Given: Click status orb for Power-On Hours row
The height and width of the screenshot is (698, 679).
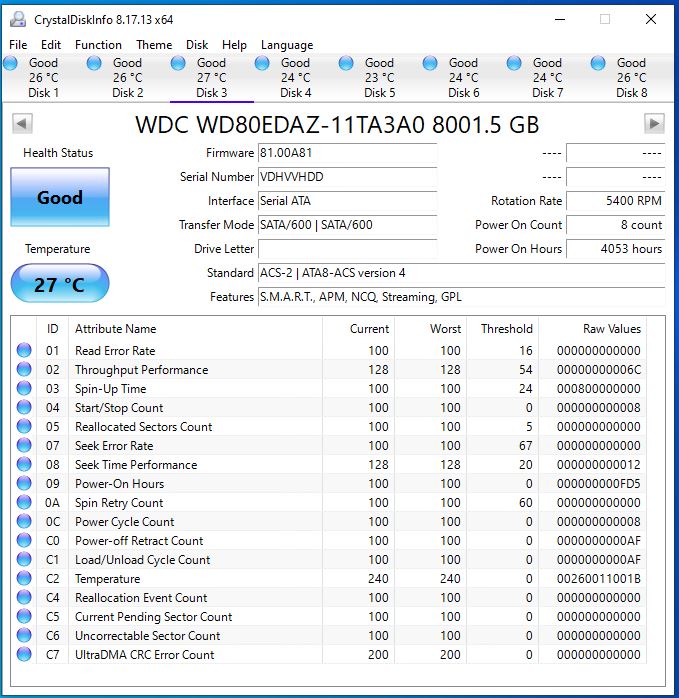Looking at the screenshot, I should 24,483.
